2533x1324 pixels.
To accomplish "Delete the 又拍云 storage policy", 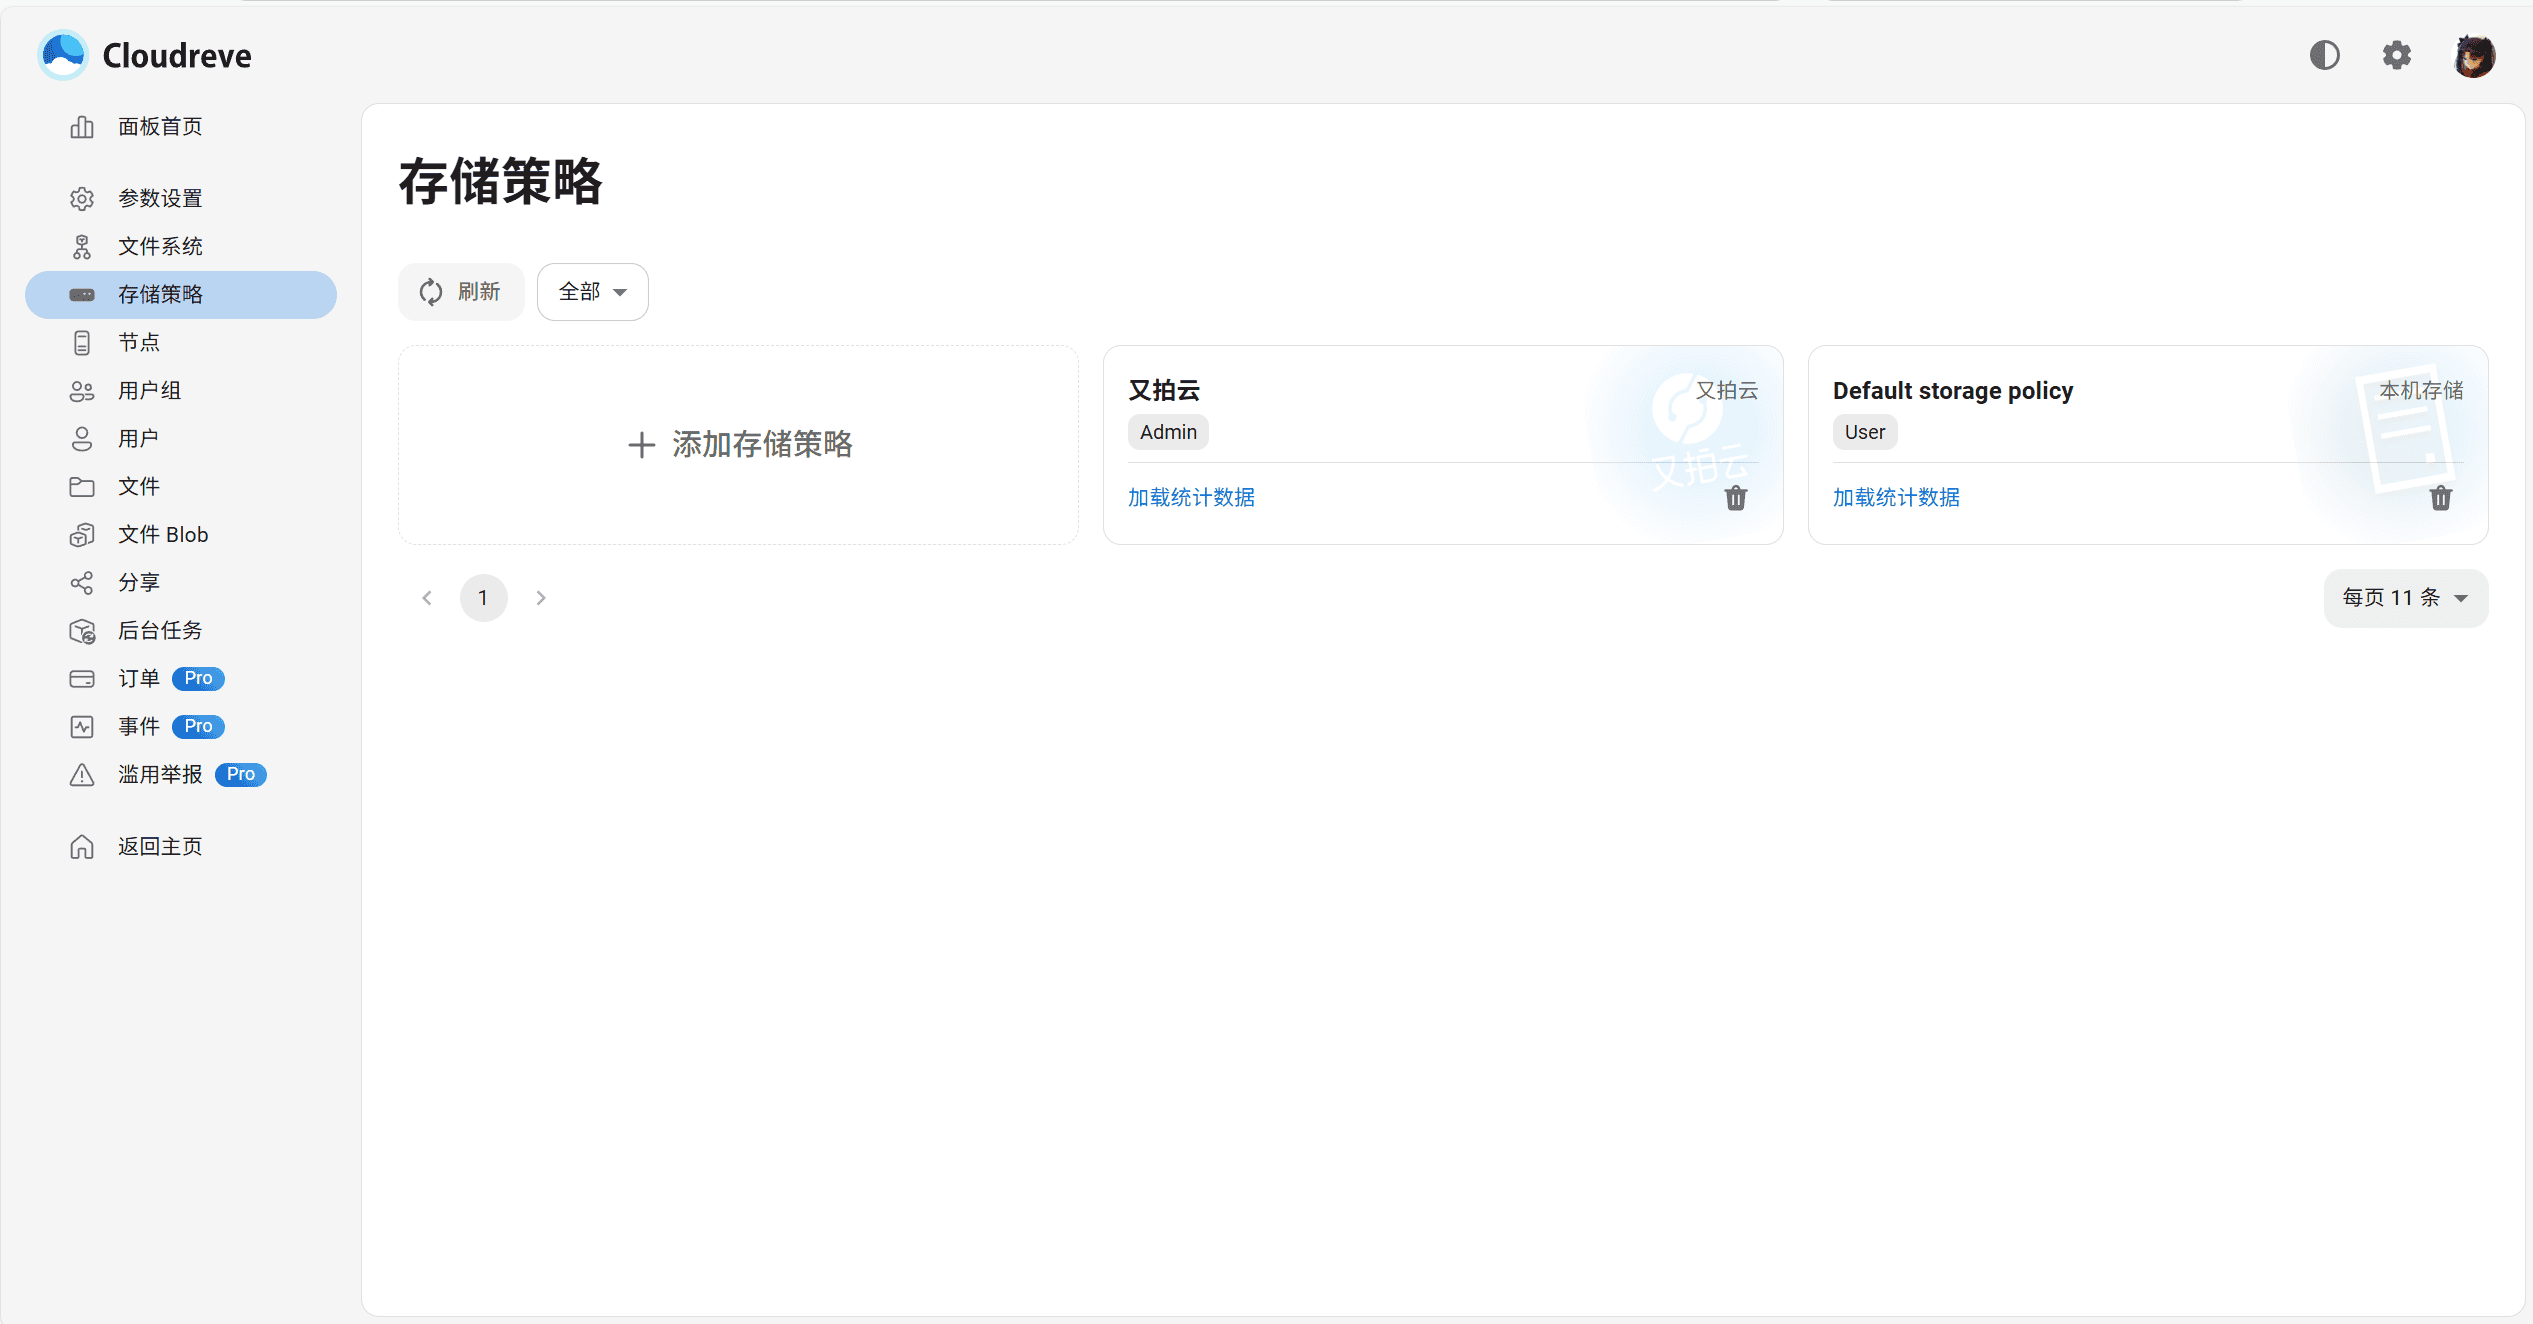I will [x=1735, y=498].
